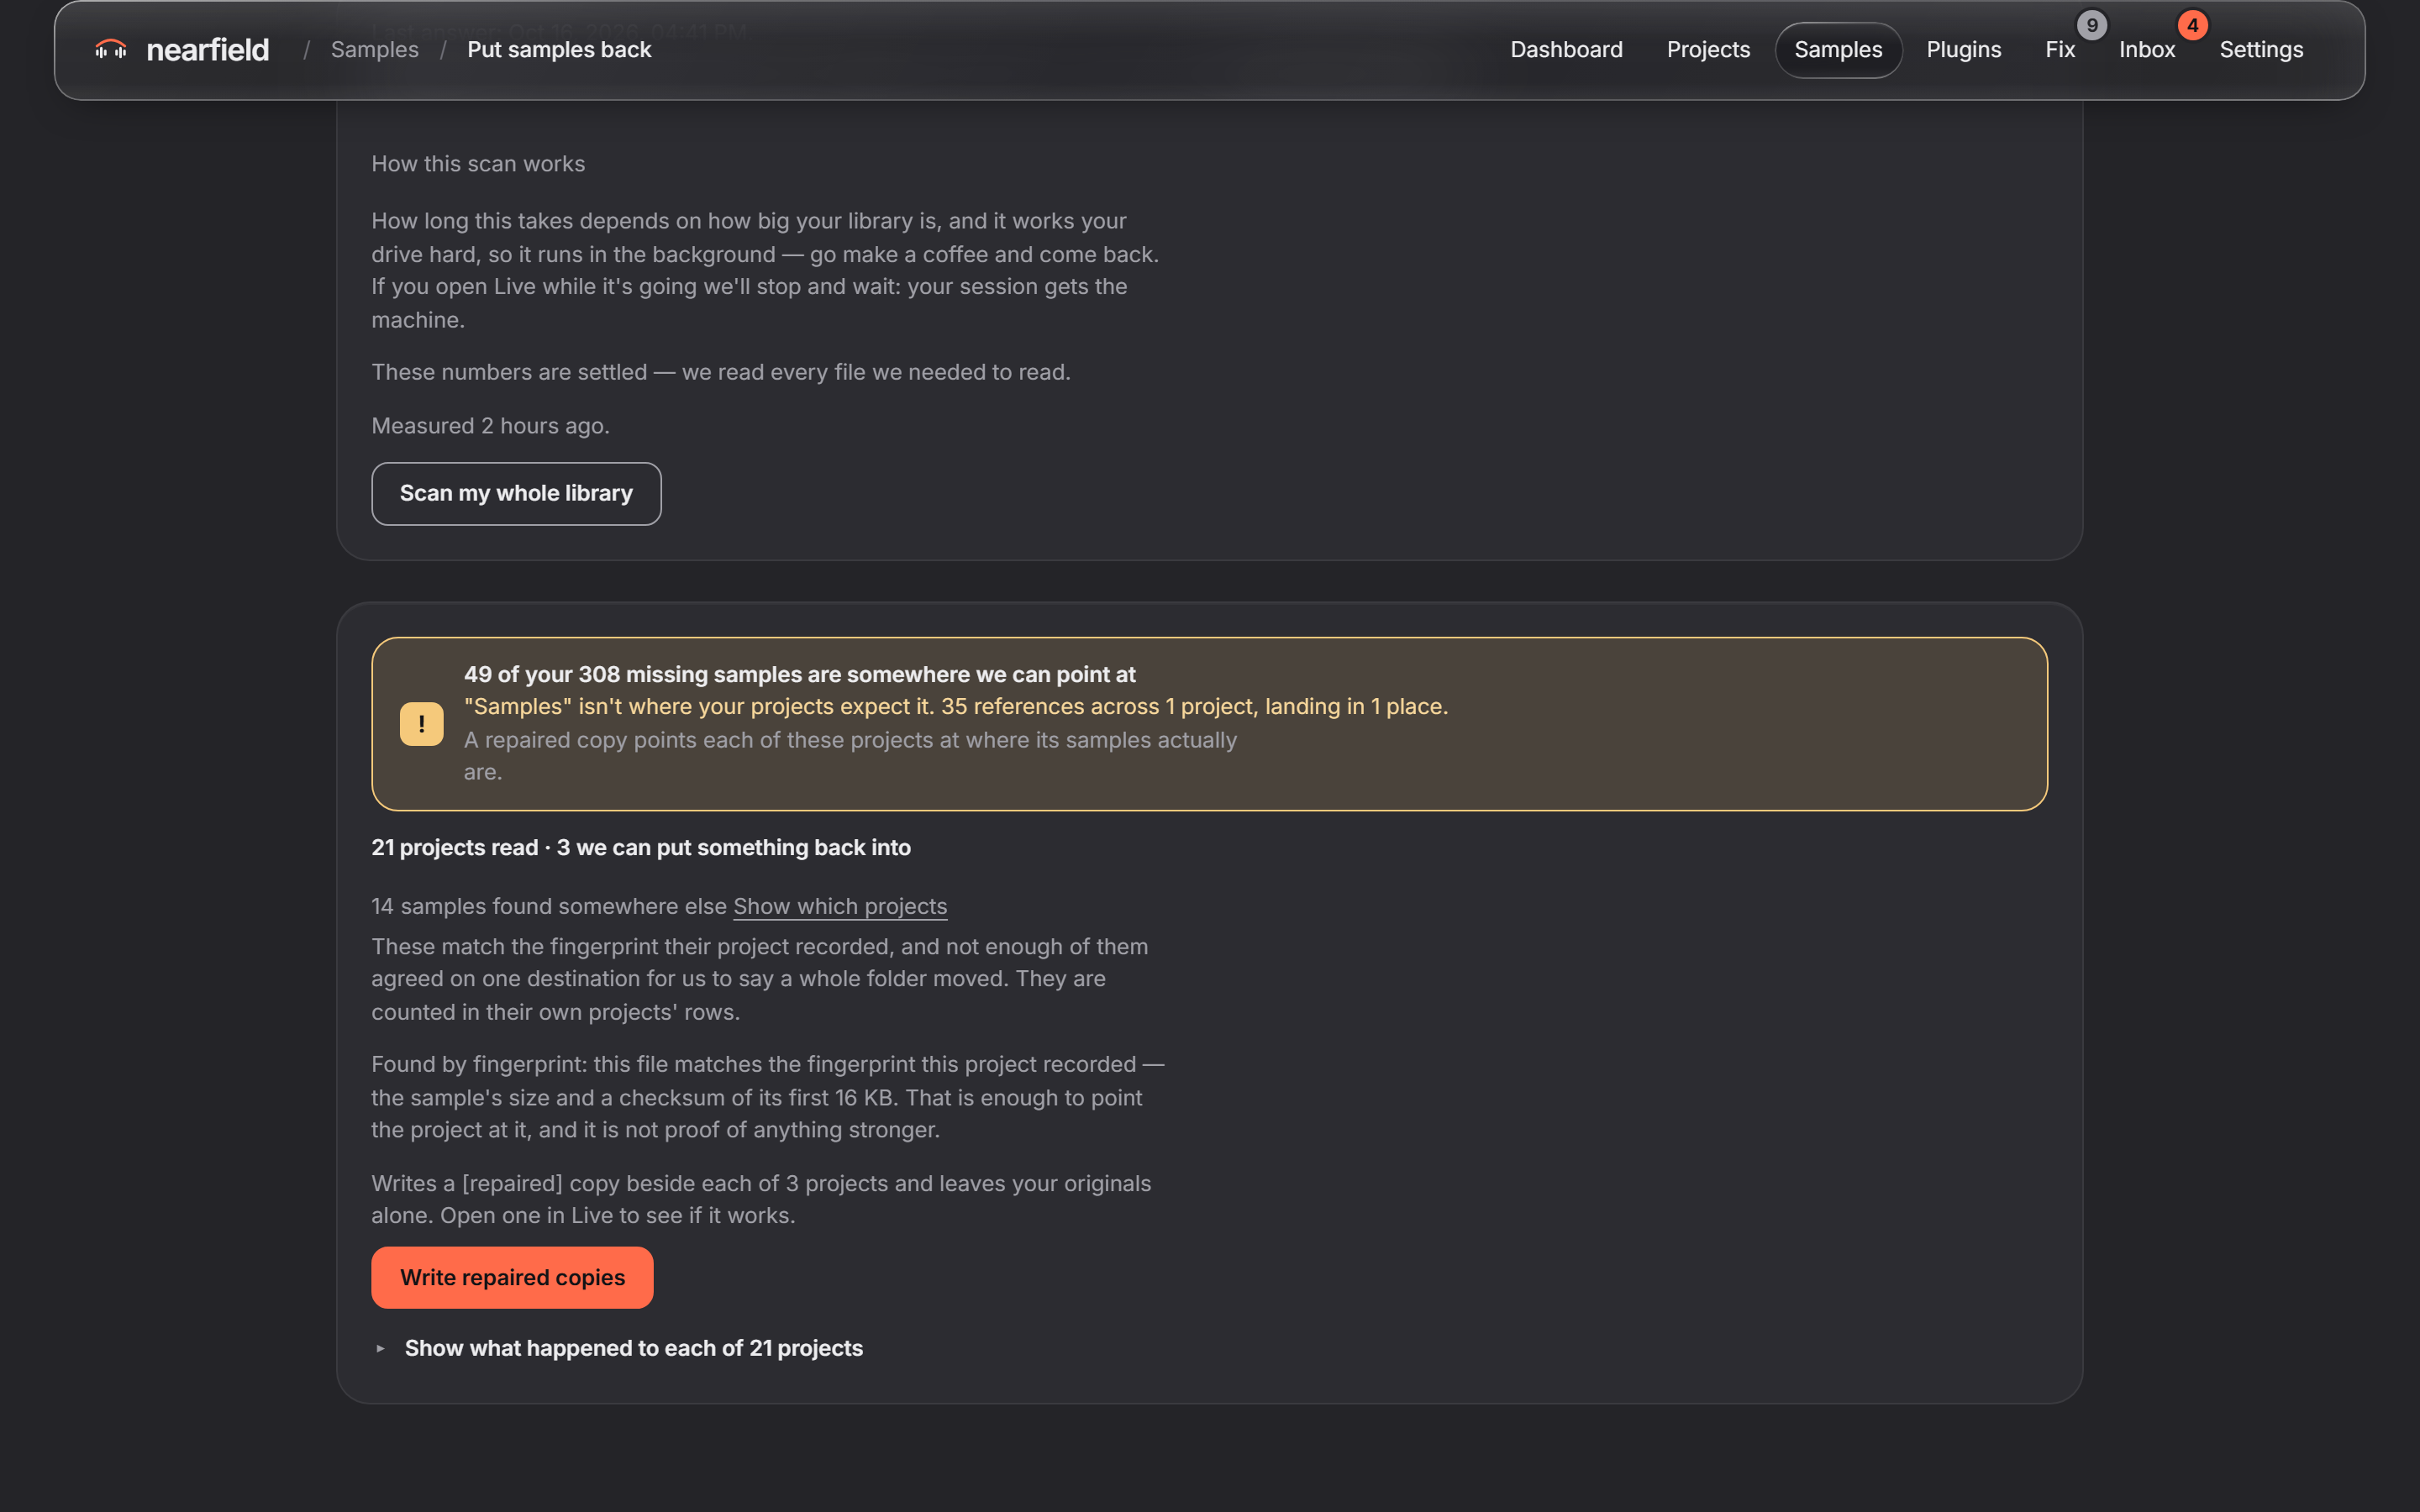The height and width of the screenshot is (1512, 2420).
Task: Show what happened to each of 21 projects
Action: [633, 1348]
